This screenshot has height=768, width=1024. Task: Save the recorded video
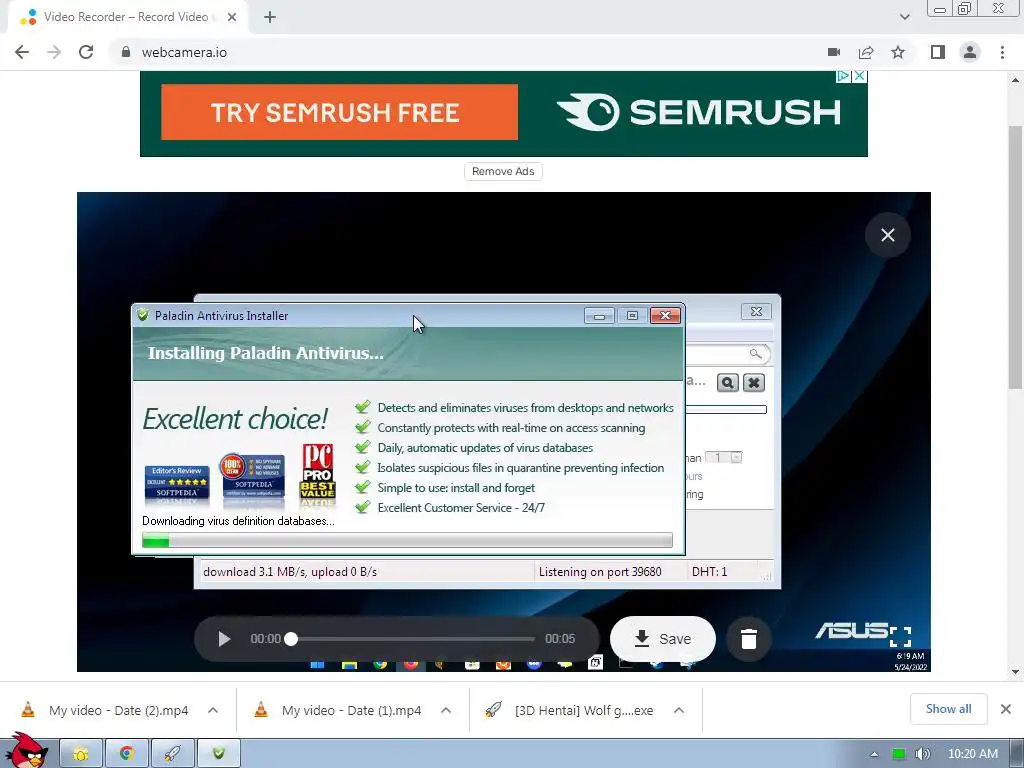pos(663,639)
